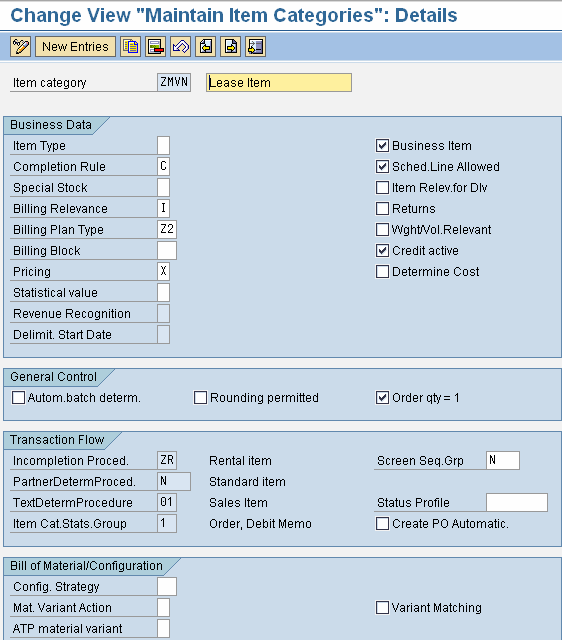Toggle the Create PO Automatic. checkbox

382,523
